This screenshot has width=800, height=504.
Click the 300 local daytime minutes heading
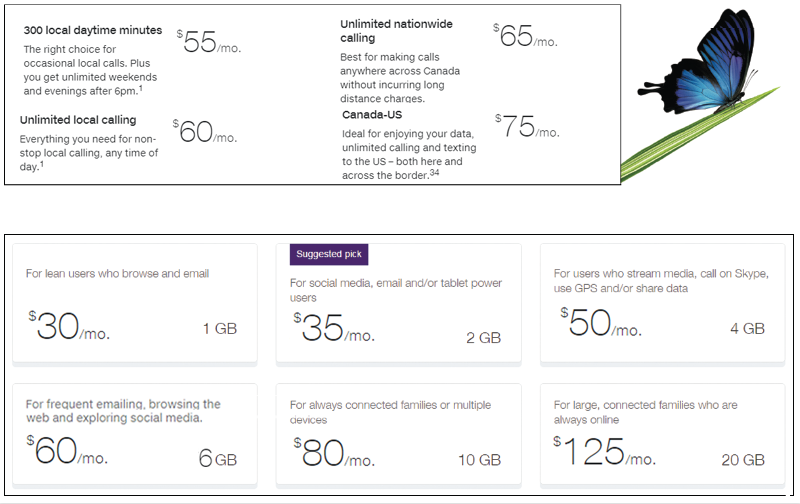point(93,30)
